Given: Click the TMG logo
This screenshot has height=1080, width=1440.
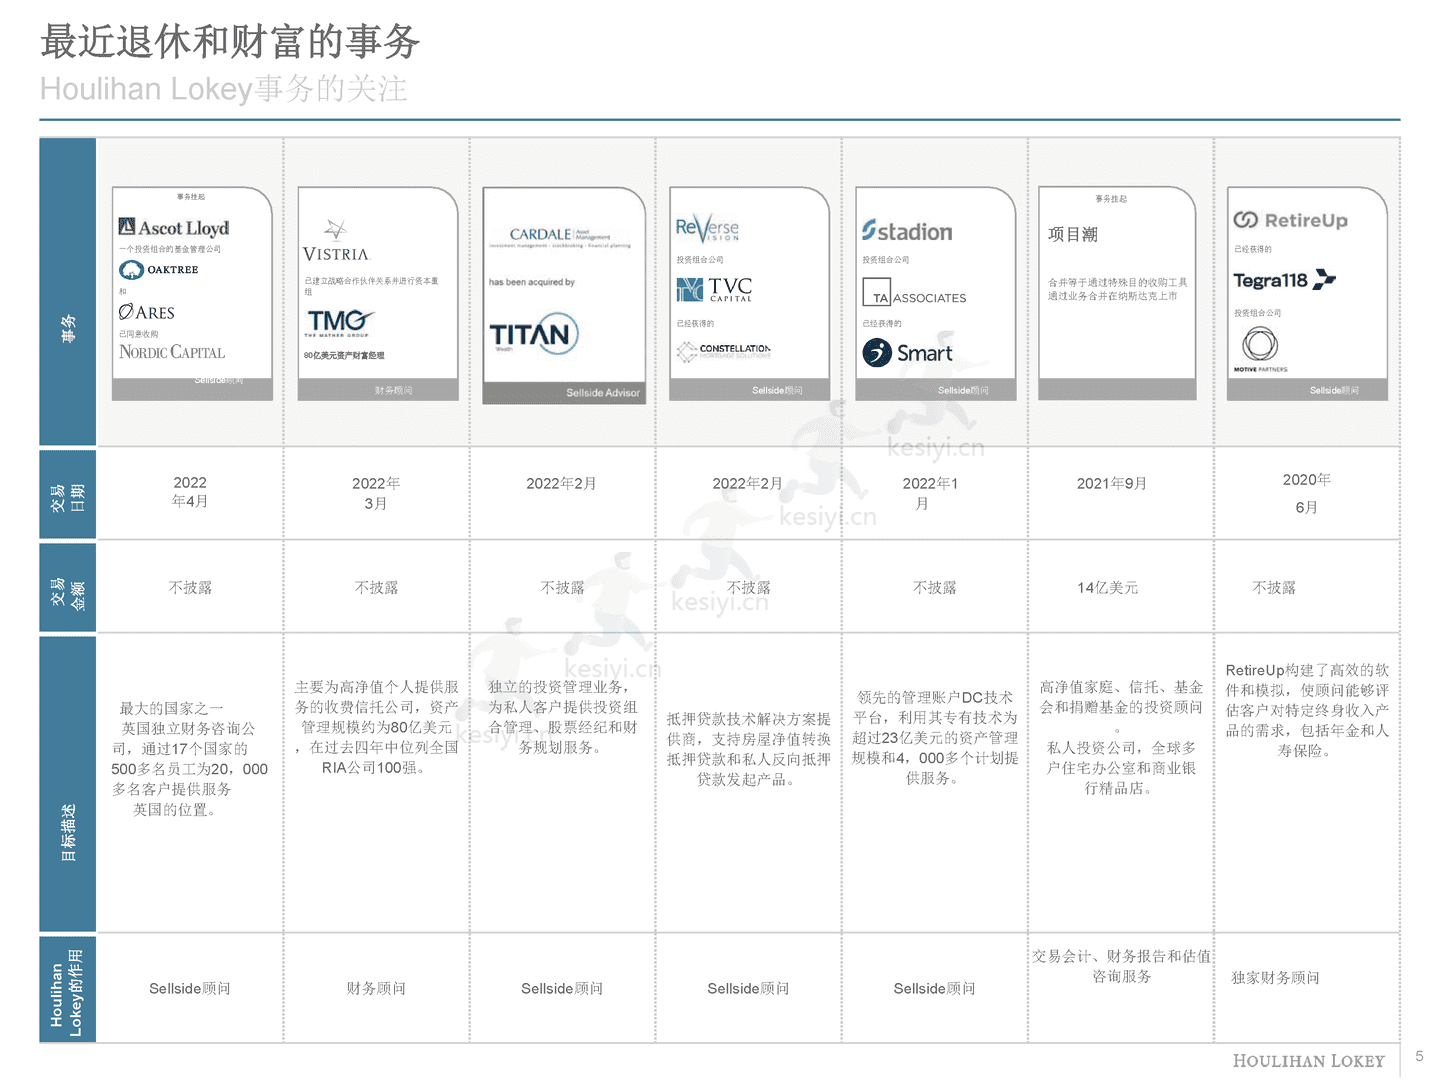Looking at the screenshot, I should click(x=339, y=322).
